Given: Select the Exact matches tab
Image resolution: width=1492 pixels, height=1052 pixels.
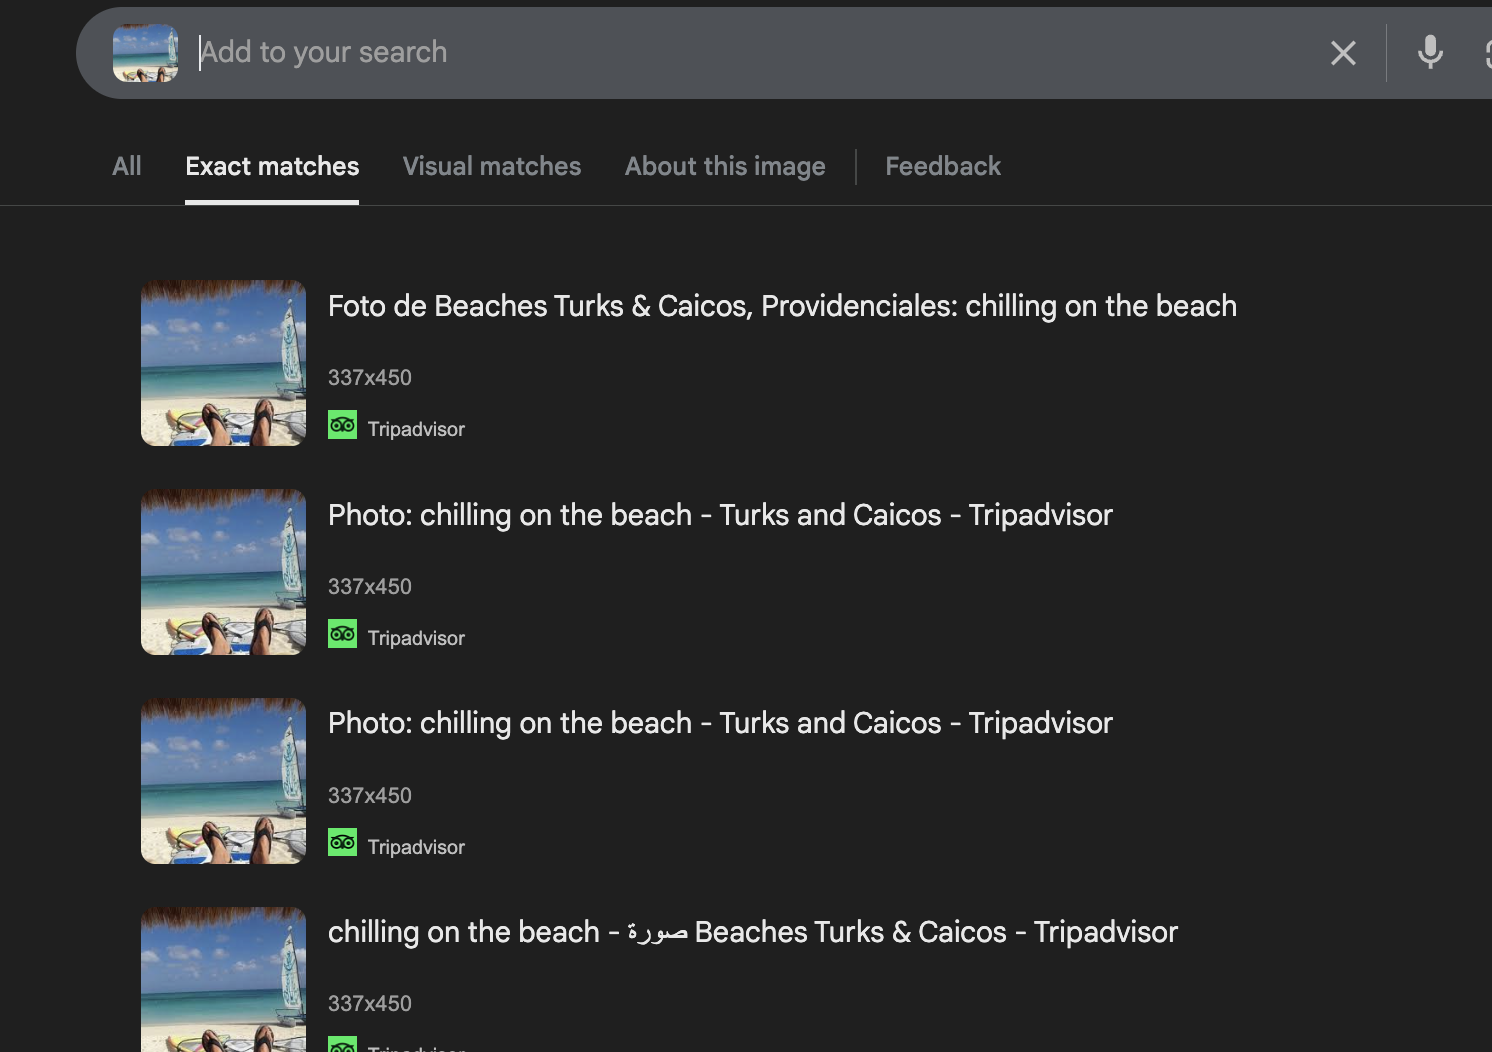Looking at the screenshot, I should 272,166.
